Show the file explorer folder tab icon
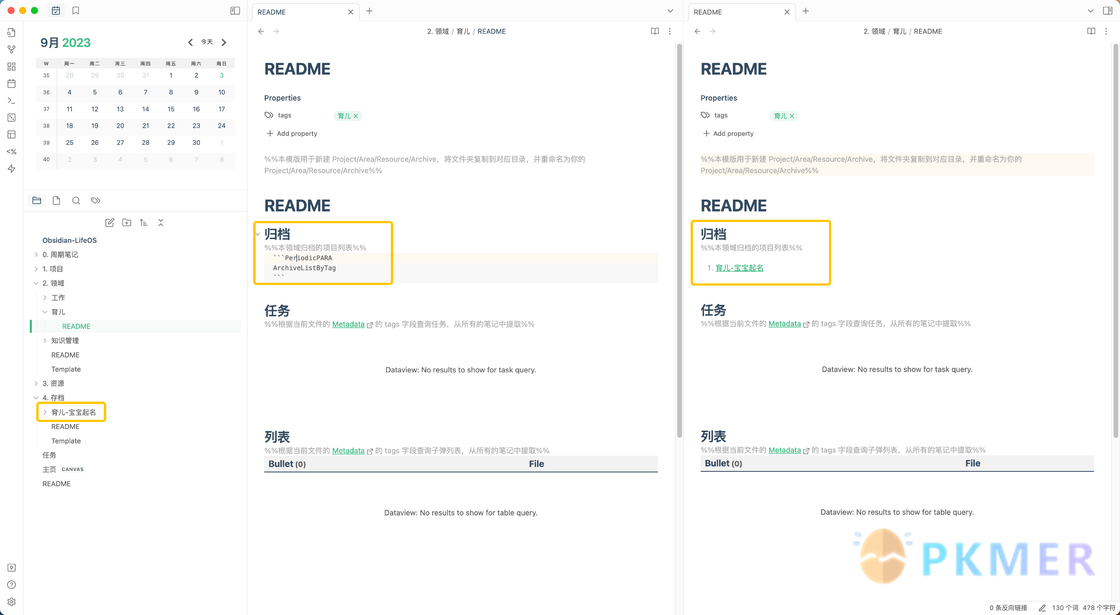The width and height of the screenshot is (1120, 615). coord(37,201)
